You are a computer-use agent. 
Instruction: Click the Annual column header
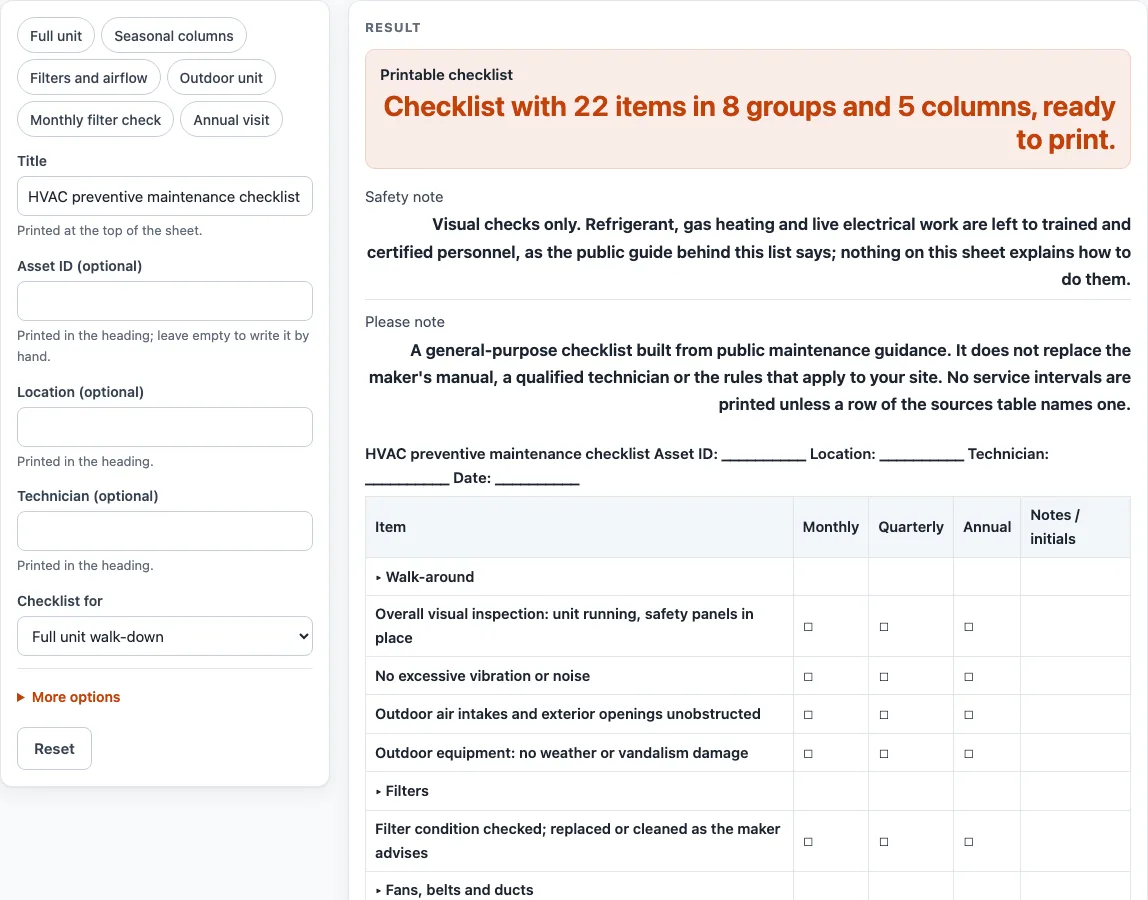point(987,527)
